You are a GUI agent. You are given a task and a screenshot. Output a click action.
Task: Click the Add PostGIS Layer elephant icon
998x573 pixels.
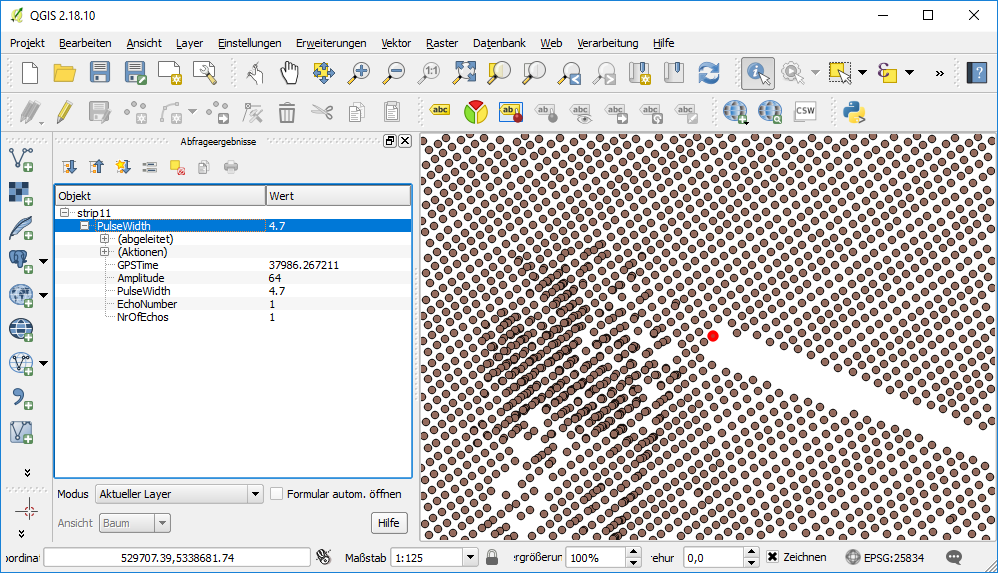(21, 260)
